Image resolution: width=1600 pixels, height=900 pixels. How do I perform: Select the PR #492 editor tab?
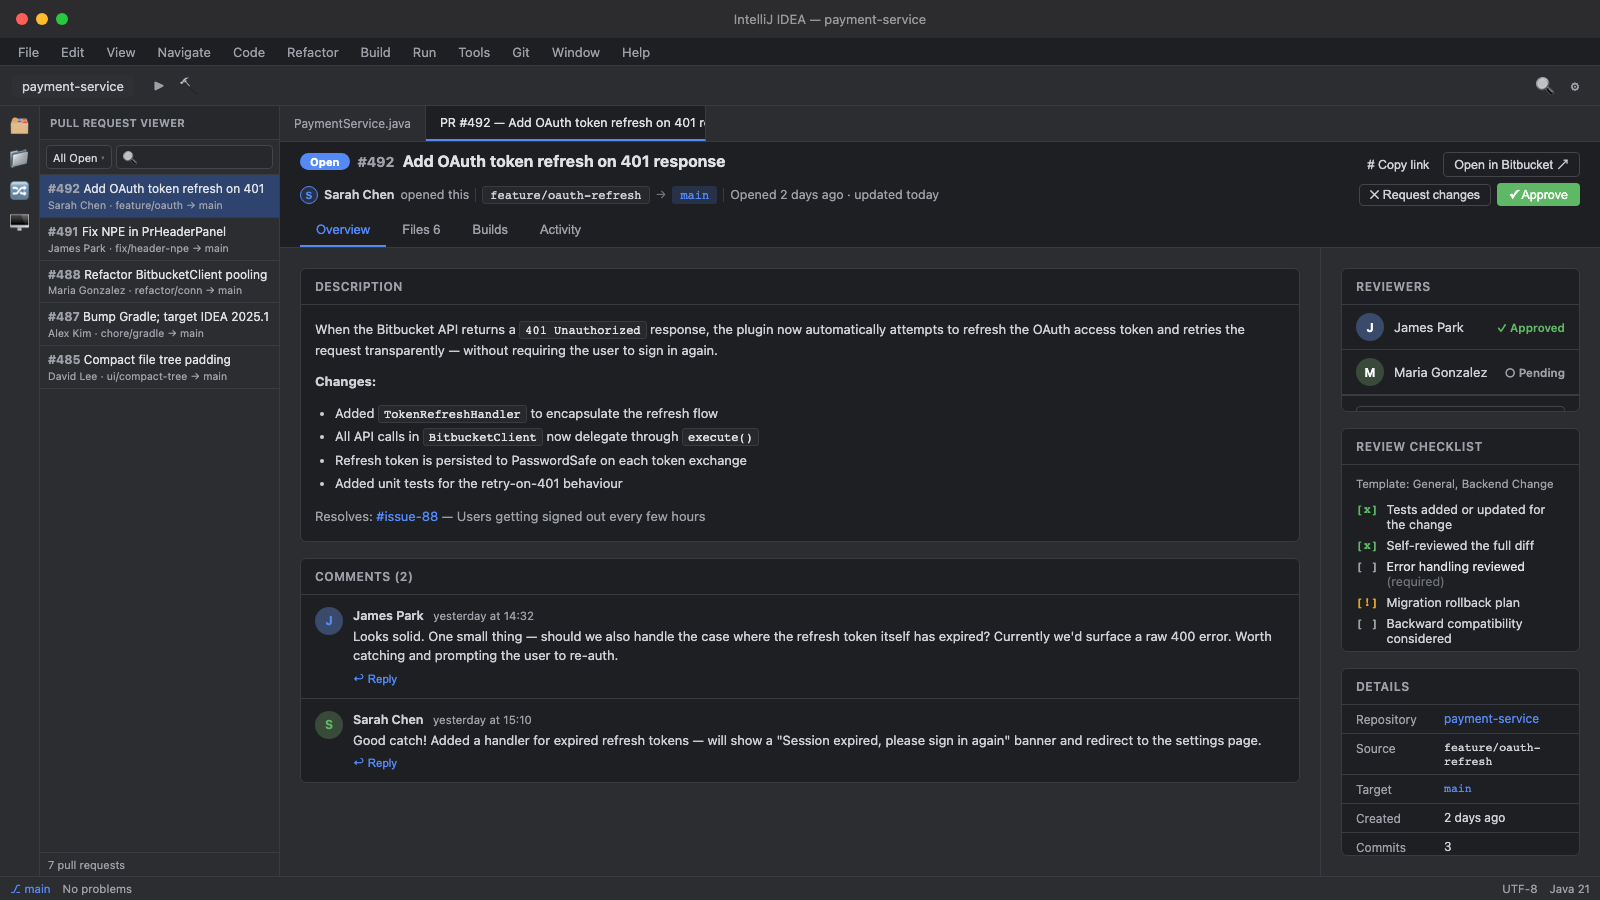566,123
